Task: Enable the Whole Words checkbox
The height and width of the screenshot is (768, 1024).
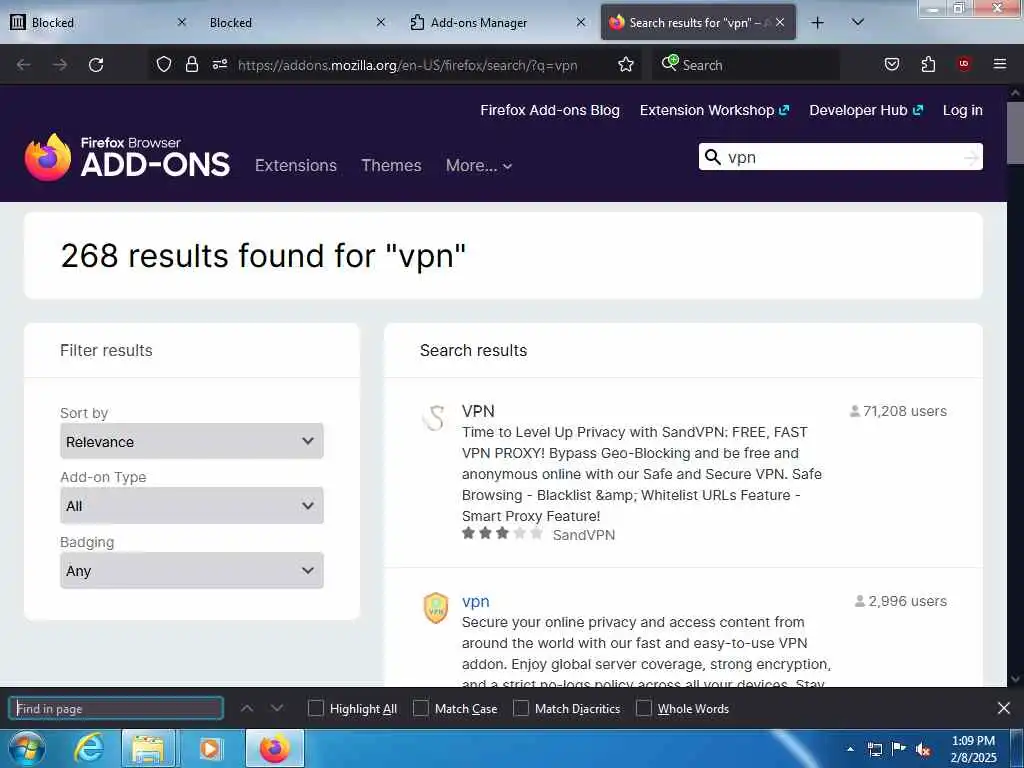Action: tap(644, 709)
